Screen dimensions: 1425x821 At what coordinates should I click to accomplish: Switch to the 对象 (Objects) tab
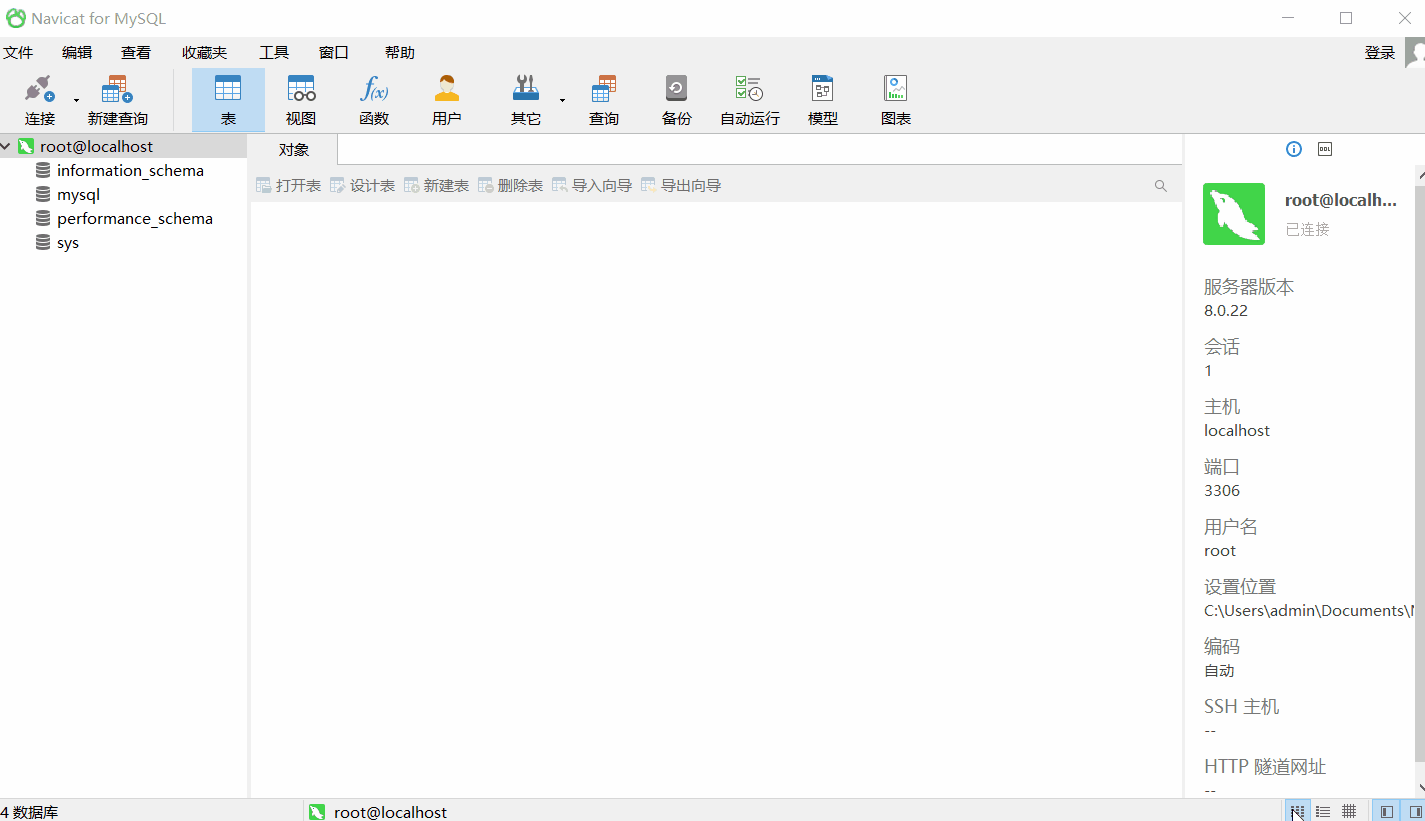coord(294,150)
